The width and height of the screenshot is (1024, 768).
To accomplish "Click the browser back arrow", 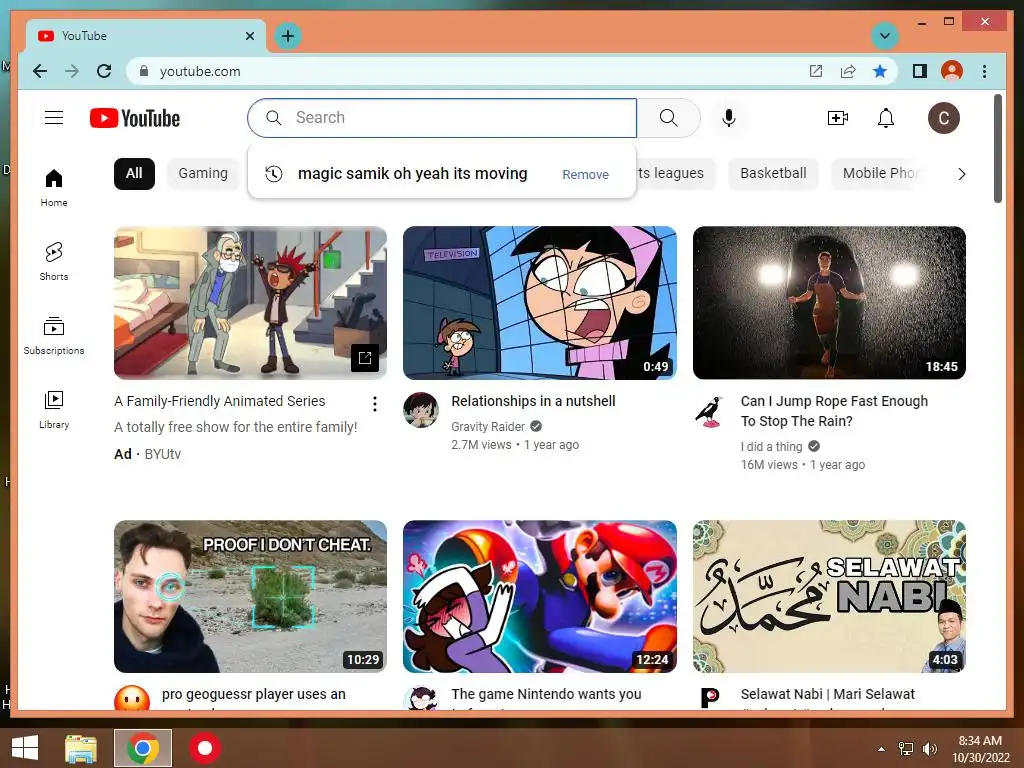I will pyautogui.click(x=40, y=71).
